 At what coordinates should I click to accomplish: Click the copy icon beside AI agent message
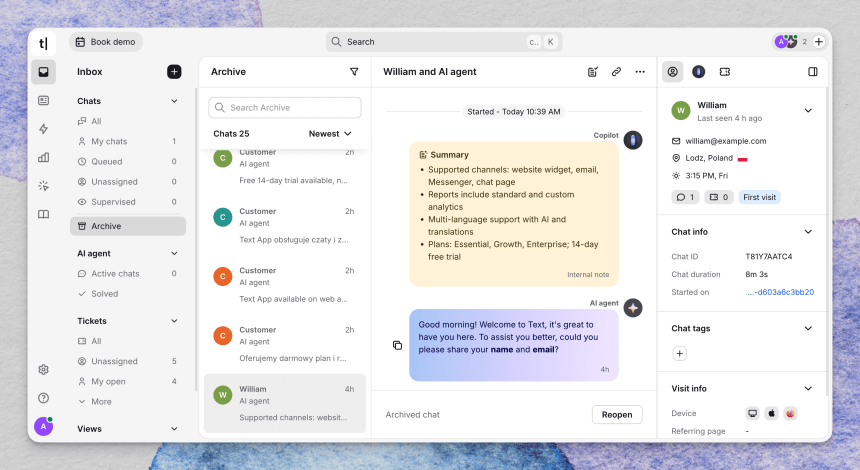coord(398,345)
